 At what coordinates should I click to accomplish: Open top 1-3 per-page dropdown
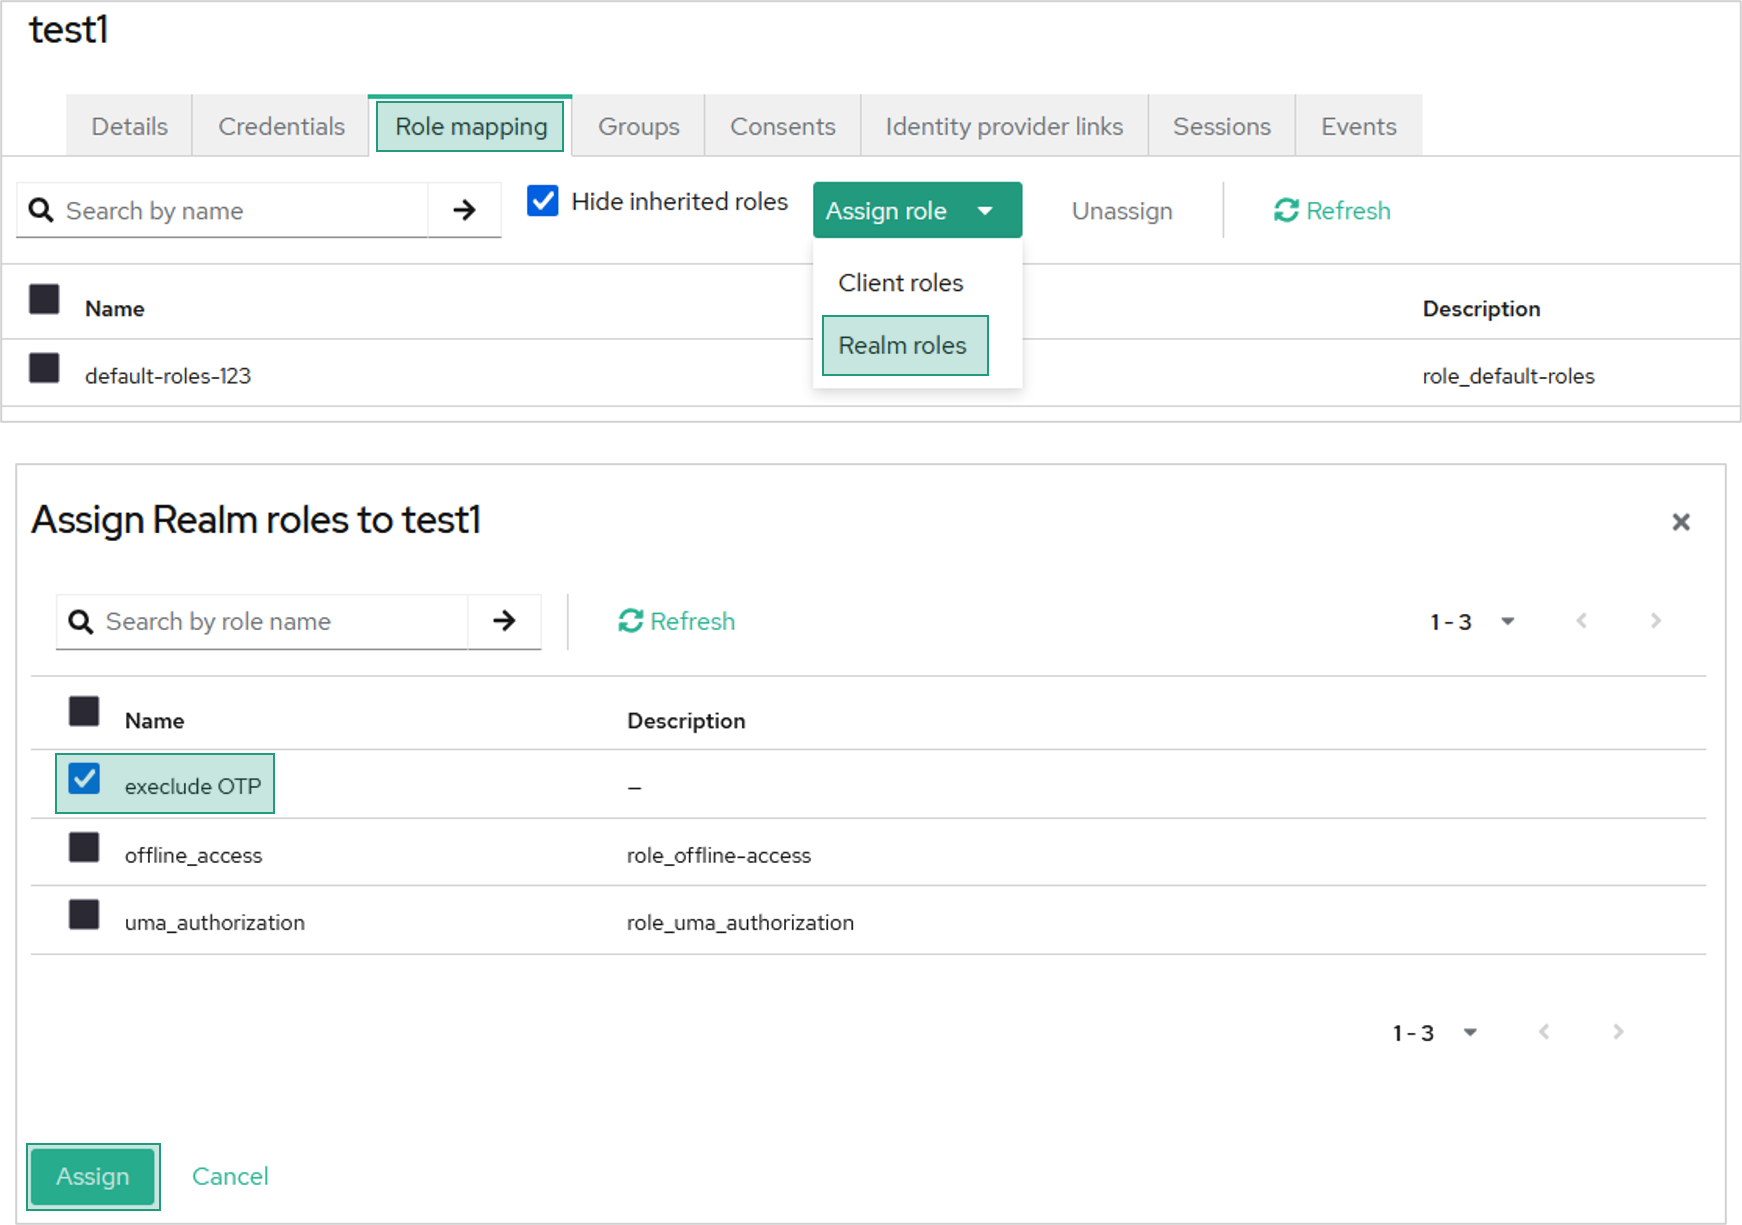[1507, 621]
